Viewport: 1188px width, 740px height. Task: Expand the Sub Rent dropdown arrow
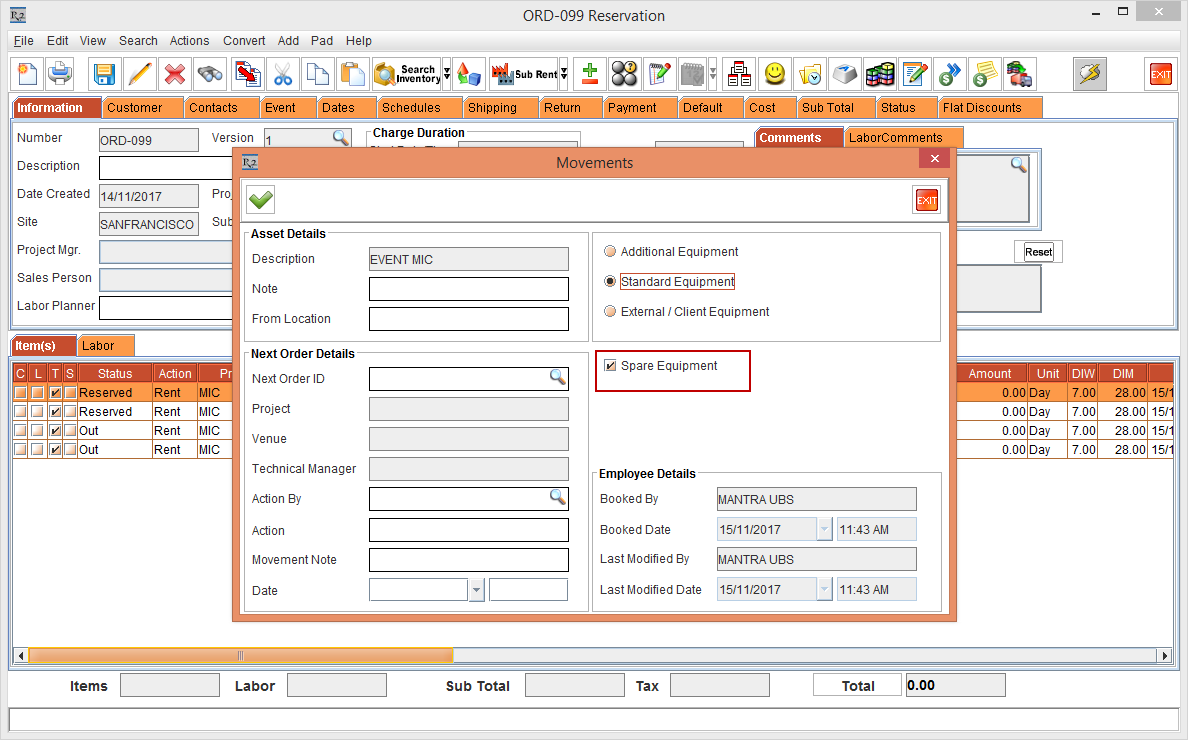coord(564,74)
